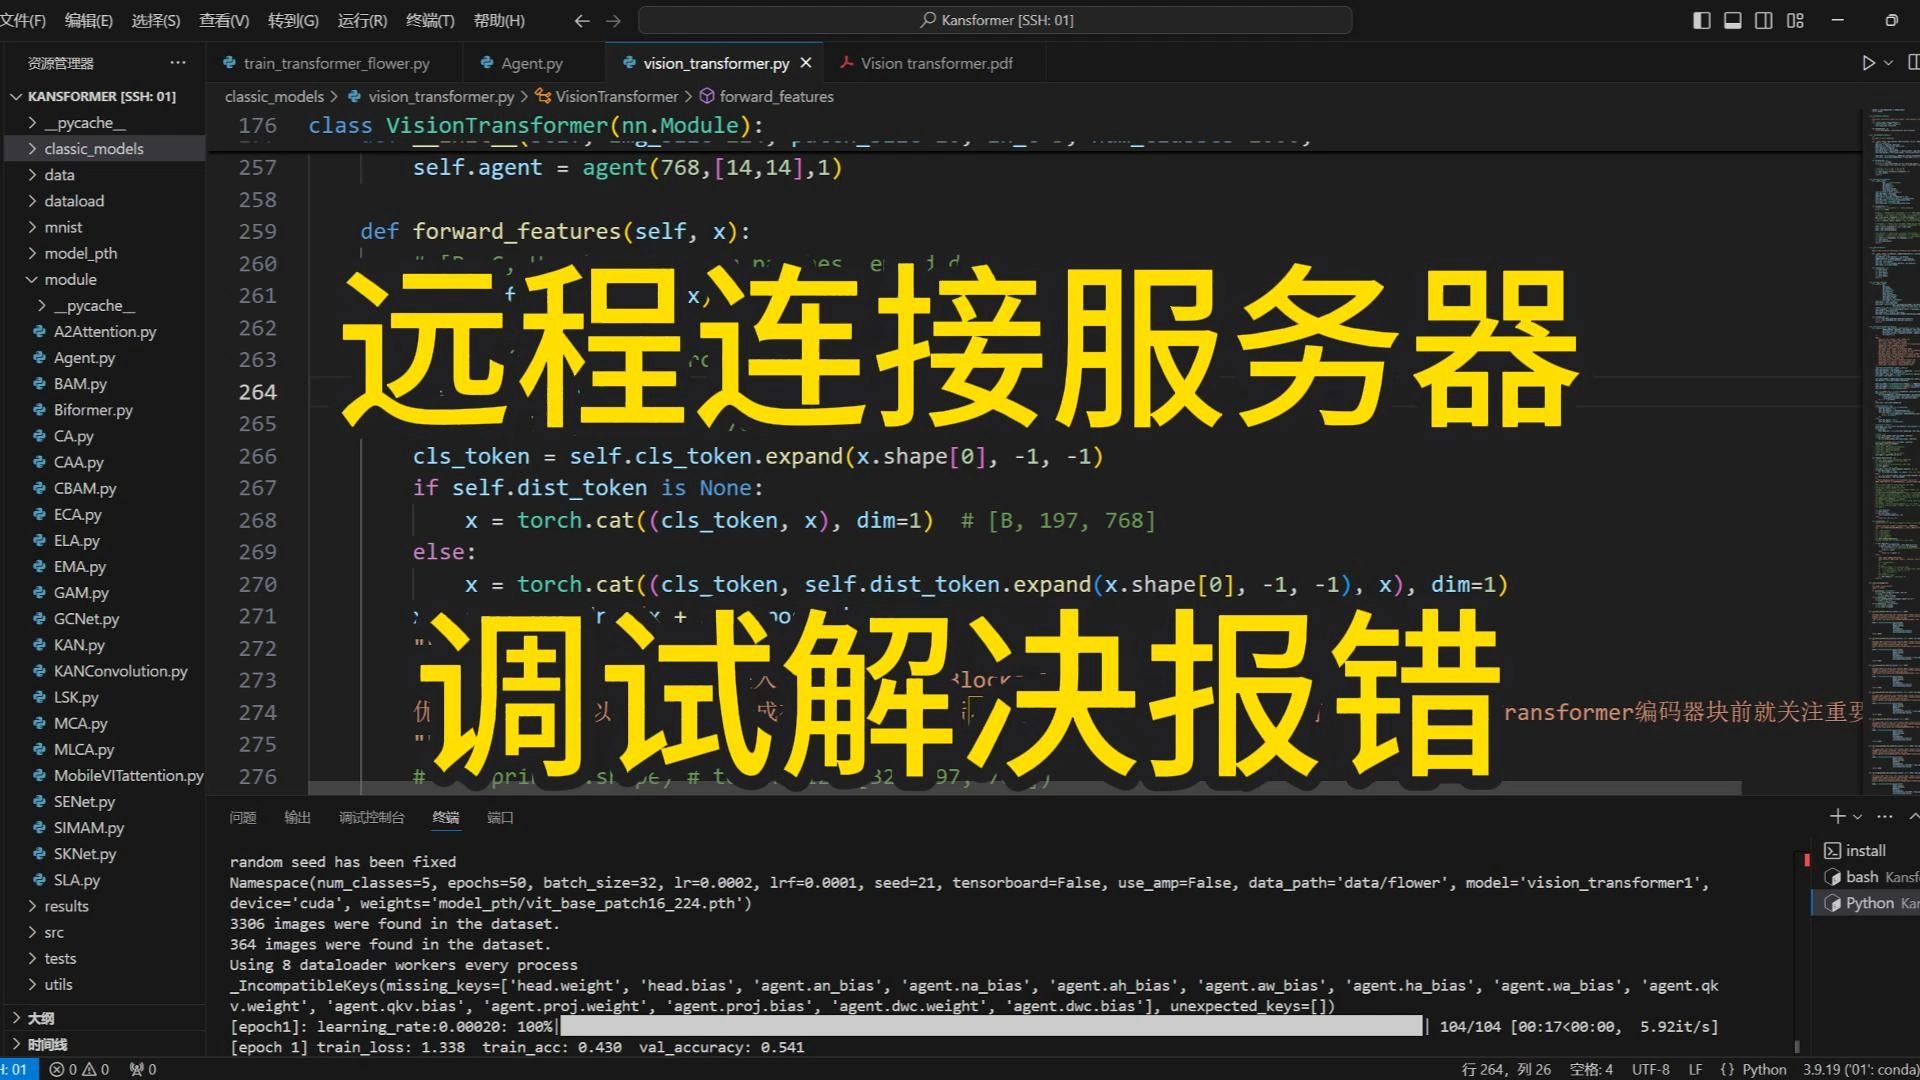The height and width of the screenshot is (1080, 1920).
Task: Select the install terminal
Action: 1868,850
